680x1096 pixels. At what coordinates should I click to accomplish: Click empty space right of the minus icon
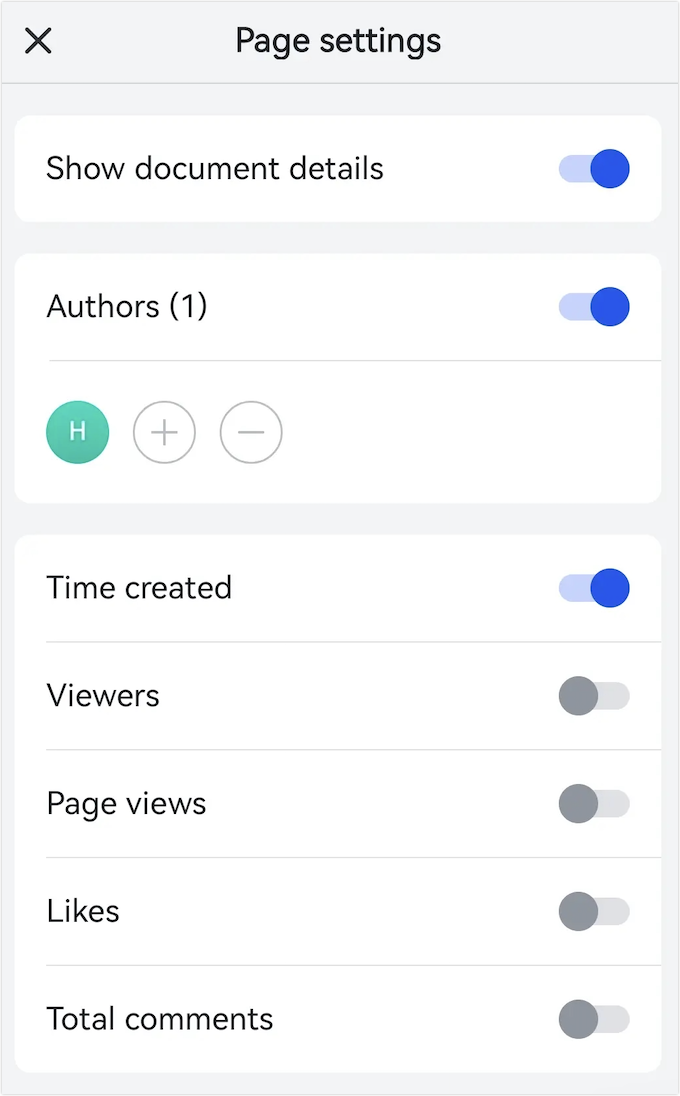pyautogui.click(x=460, y=432)
